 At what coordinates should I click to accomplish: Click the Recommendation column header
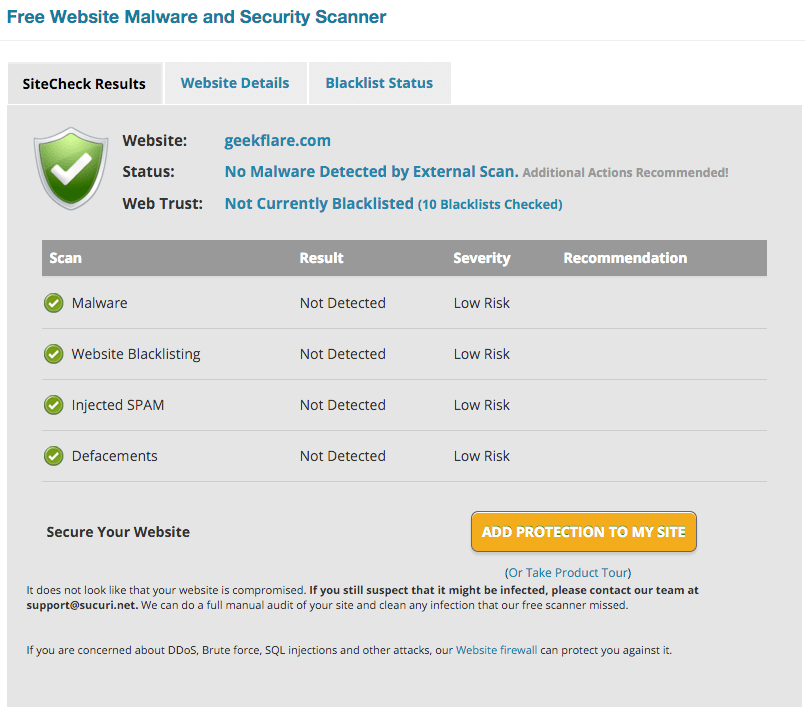coord(625,258)
